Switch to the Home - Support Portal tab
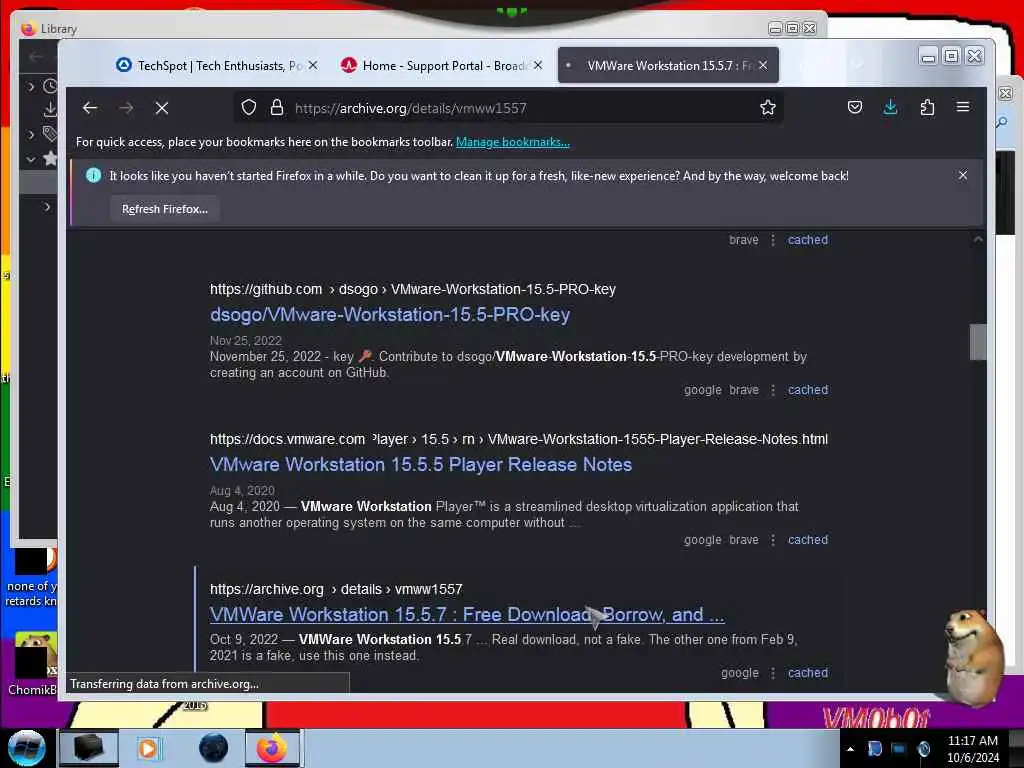Image resolution: width=1024 pixels, height=768 pixels. pyautogui.click(x=441, y=65)
